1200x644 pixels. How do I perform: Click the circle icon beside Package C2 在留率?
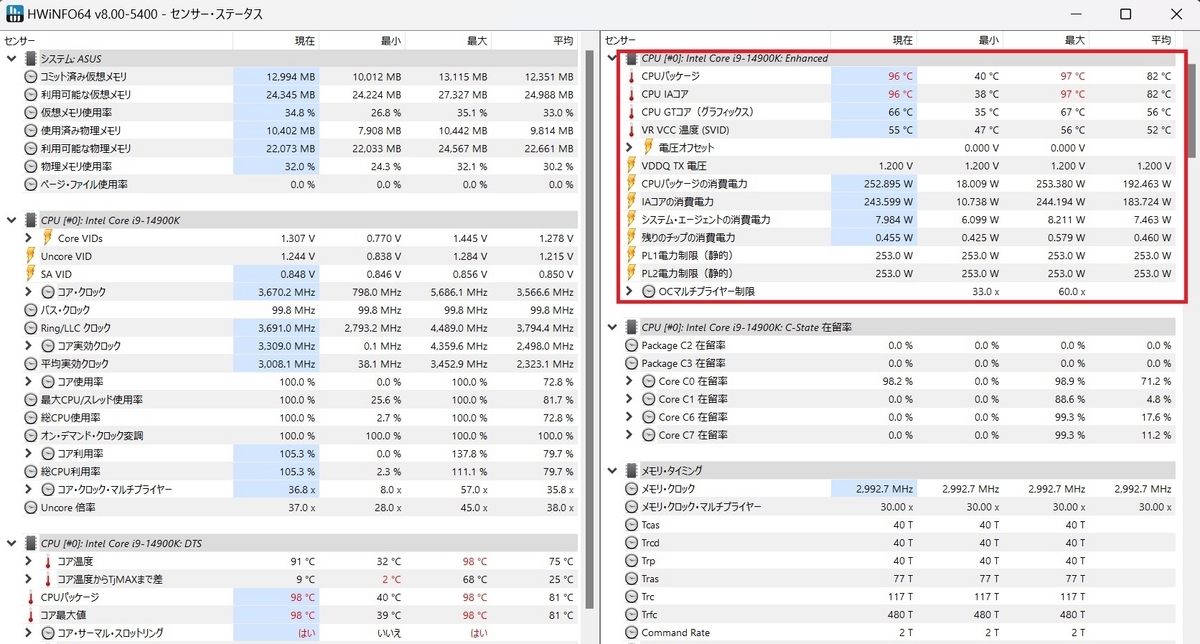[631, 345]
